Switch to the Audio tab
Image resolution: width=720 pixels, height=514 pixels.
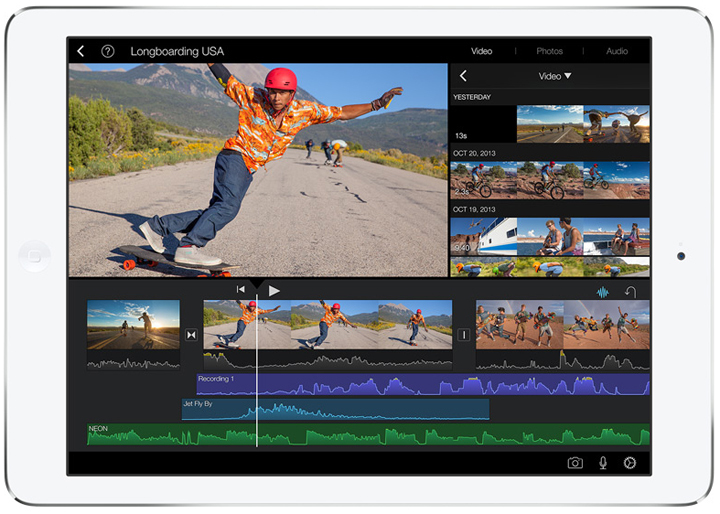[617, 51]
